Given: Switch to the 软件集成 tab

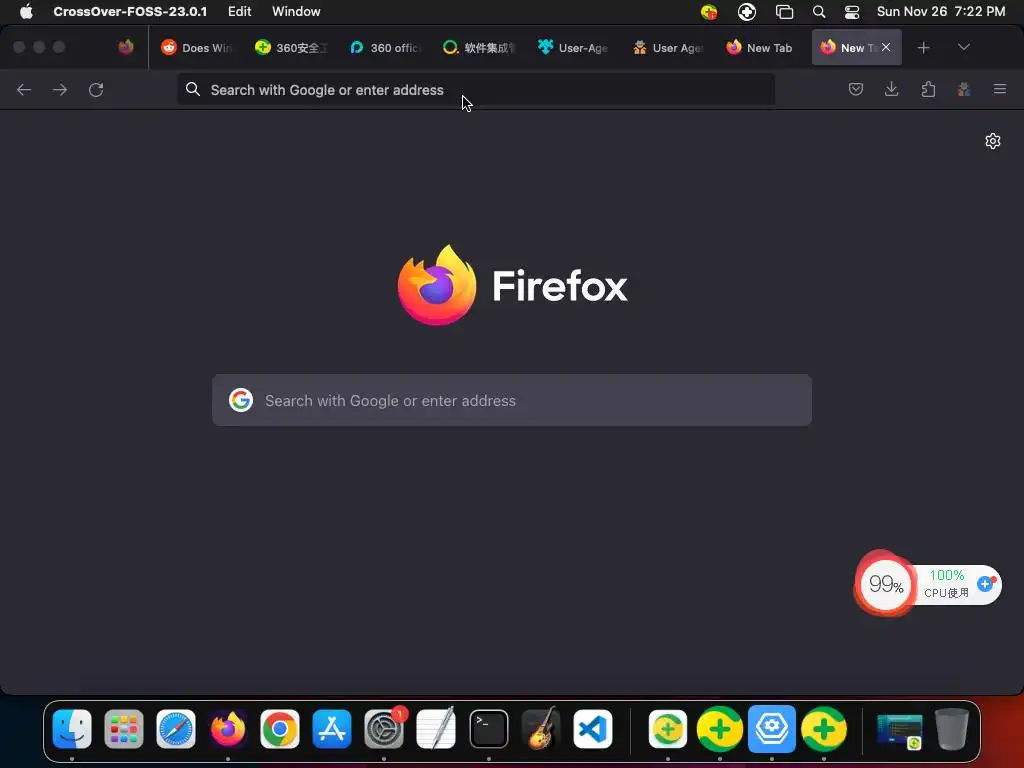Looking at the screenshot, I should [479, 48].
